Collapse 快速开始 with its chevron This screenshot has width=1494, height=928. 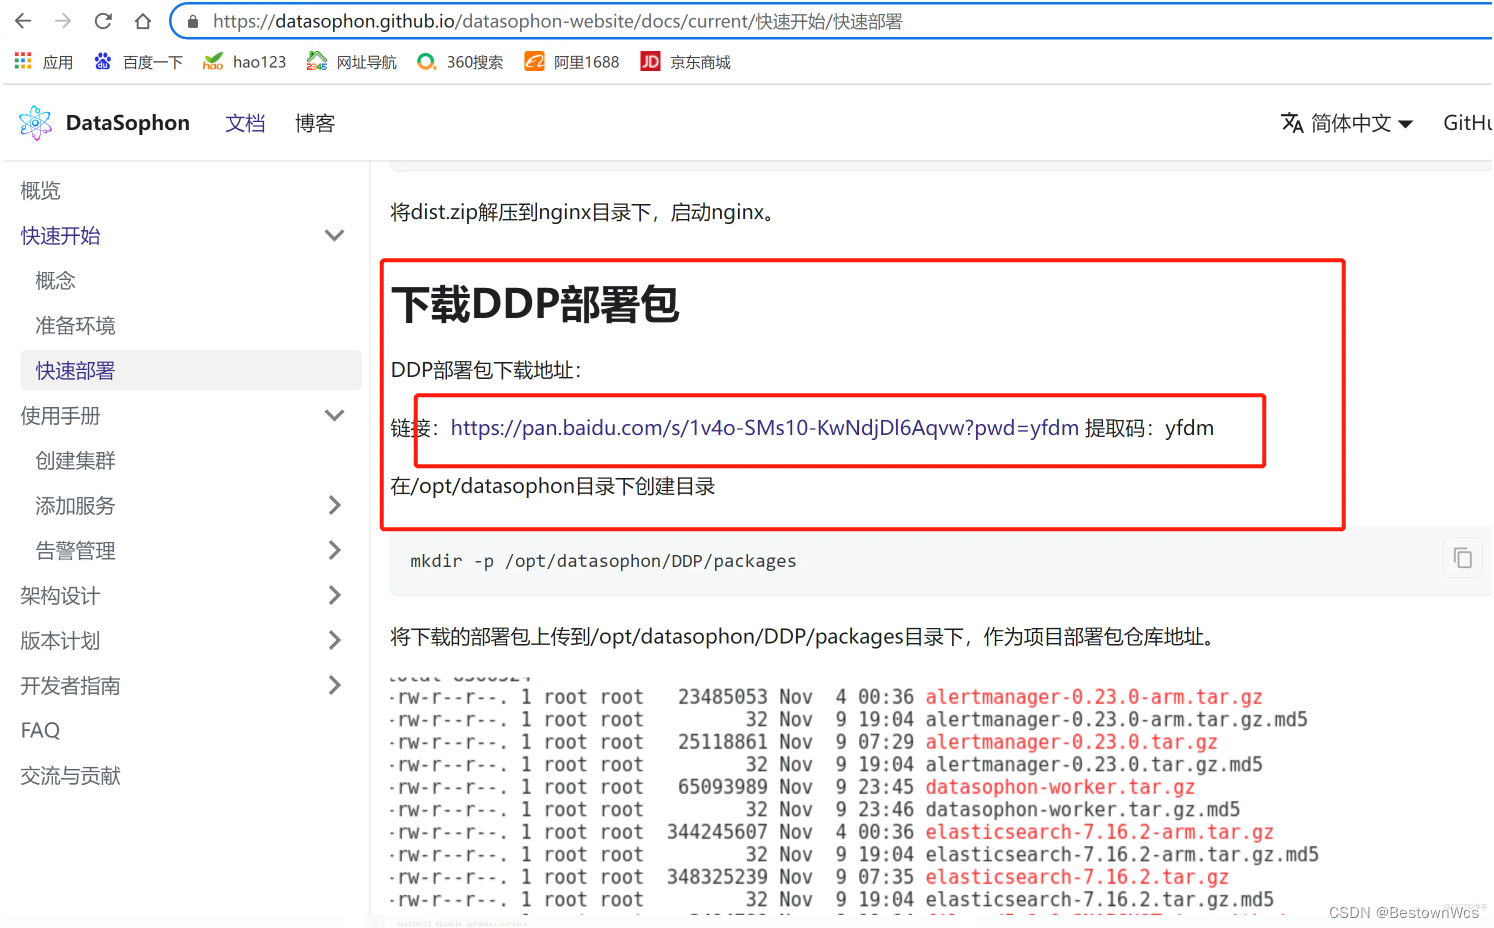(x=335, y=236)
